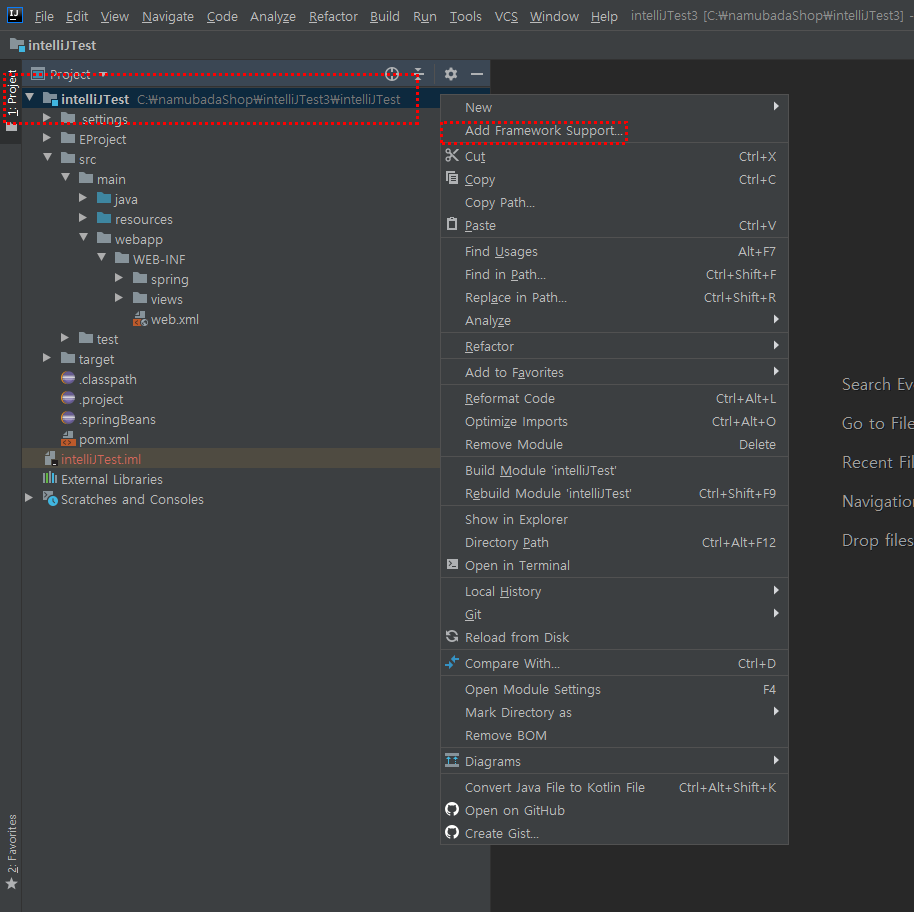This screenshot has height=912, width=914.
Task: Choose Reformat Code entry
Action: click(x=614, y=399)
